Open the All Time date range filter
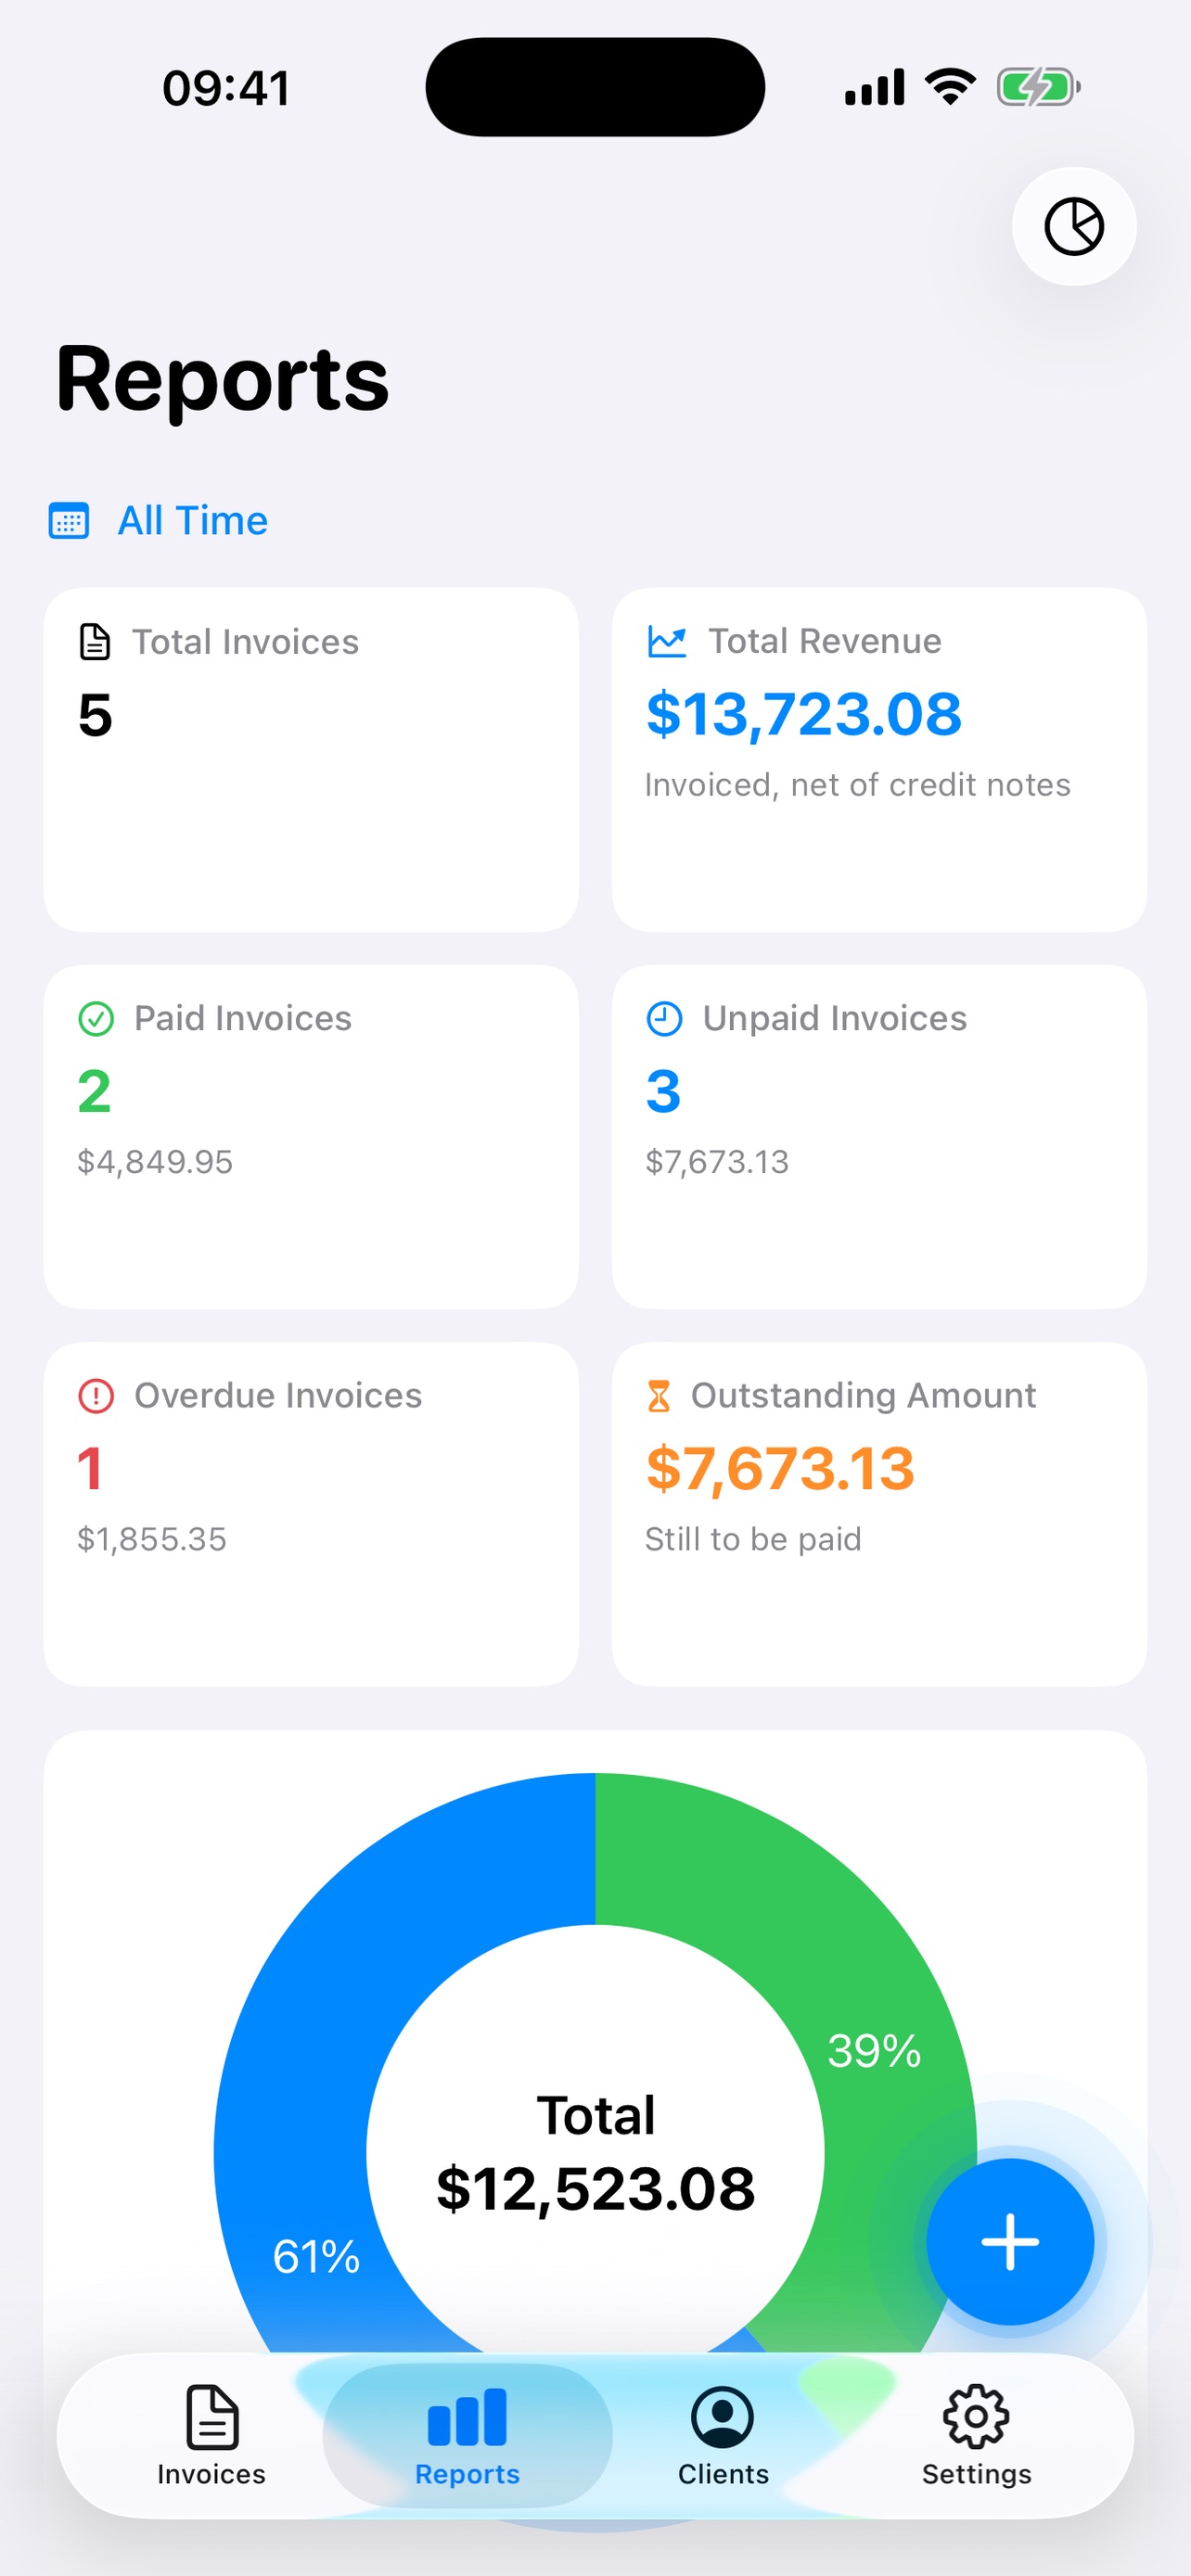 (158, 521)
